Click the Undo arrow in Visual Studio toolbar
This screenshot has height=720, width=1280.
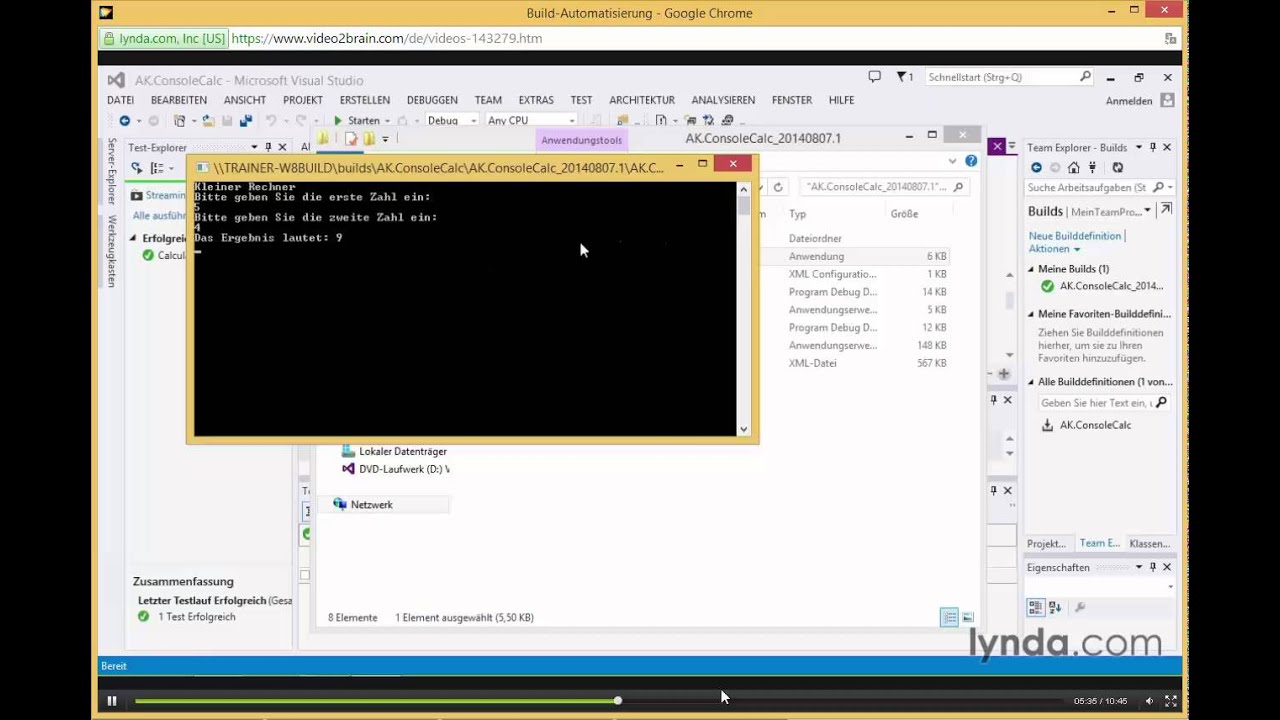[271, 121]
